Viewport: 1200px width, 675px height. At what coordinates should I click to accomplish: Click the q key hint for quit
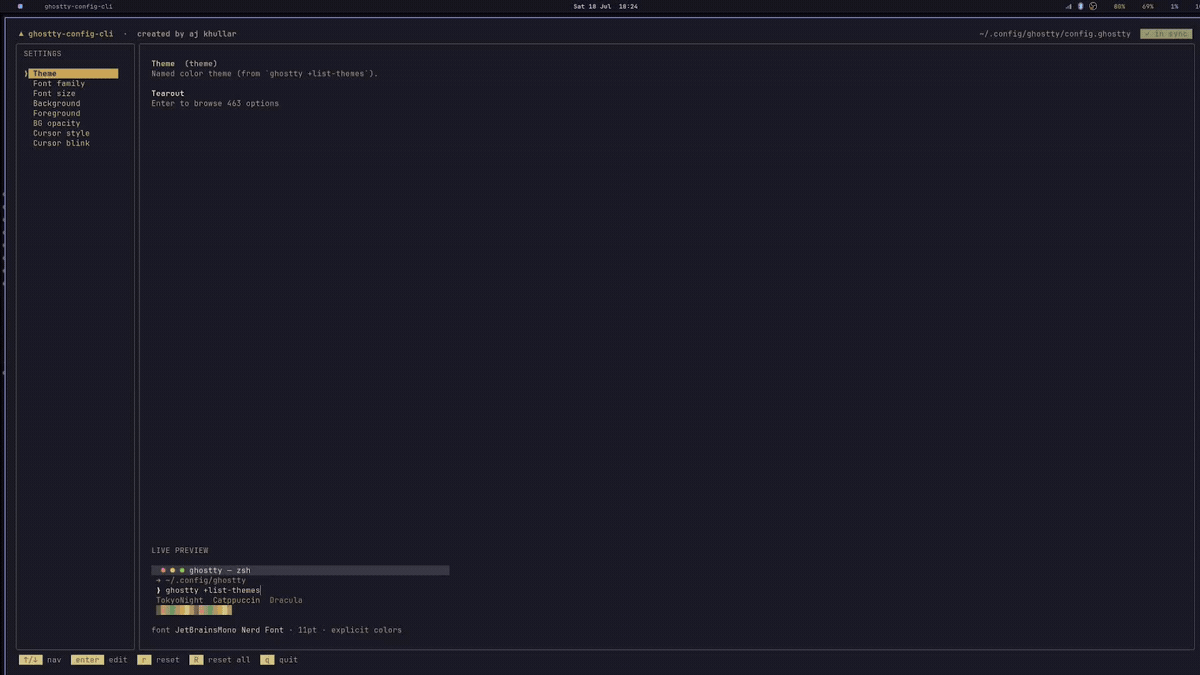tap(267, 660)
